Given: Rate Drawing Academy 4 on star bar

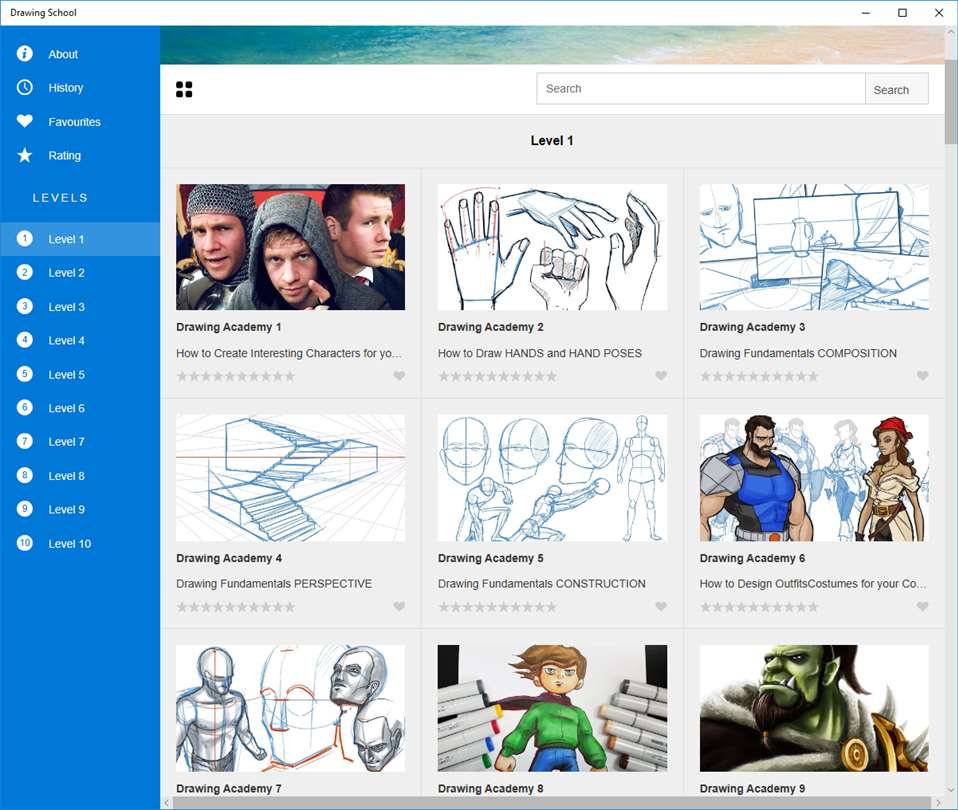Looking at the screenshot, I should [x=236, y=607].
